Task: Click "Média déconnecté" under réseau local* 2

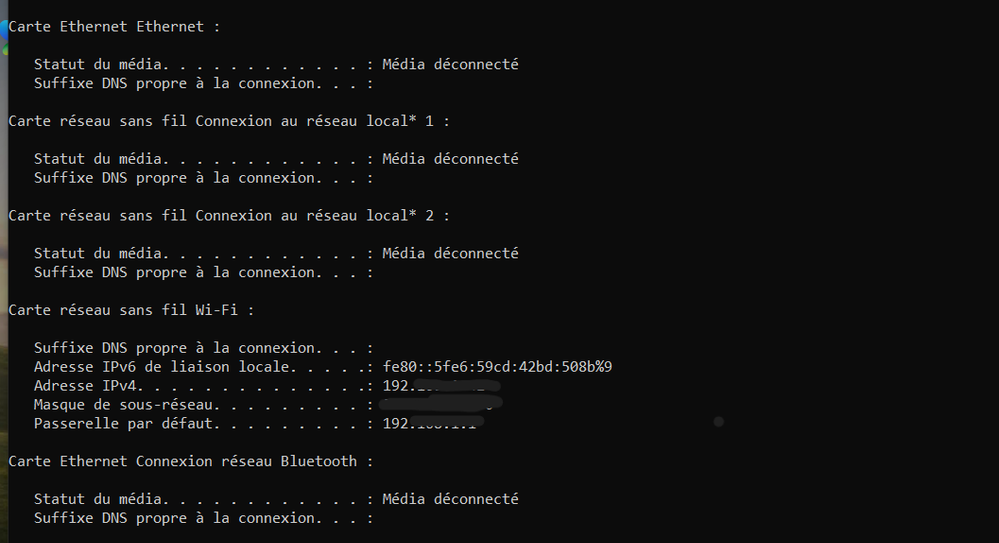Action: [x=450, y=254]
